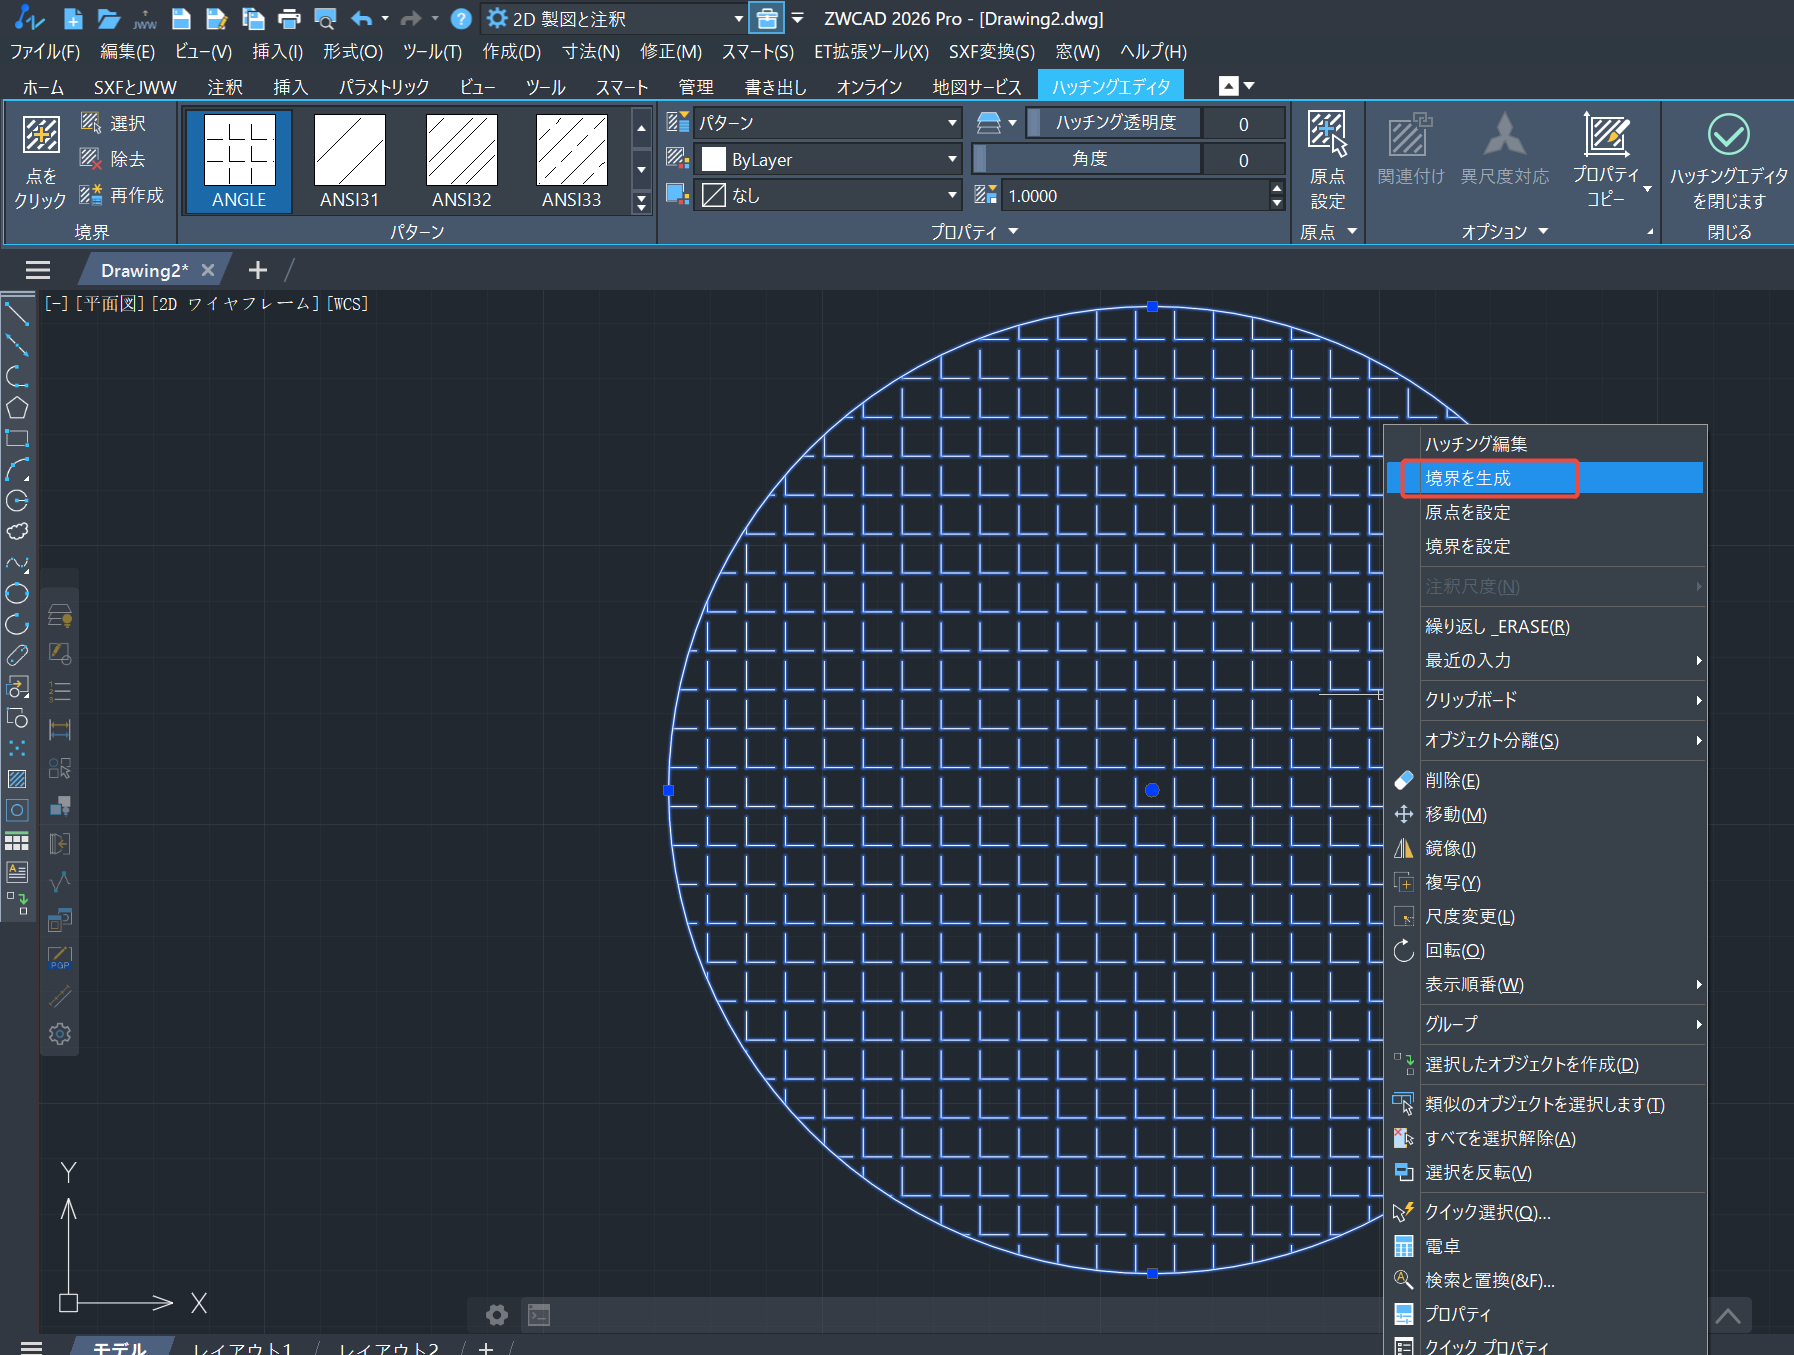Click the 点をクリック pick points icon
Image resolution: width=1794 pixels, height=1355 pixels.
[x=41, y=136]
